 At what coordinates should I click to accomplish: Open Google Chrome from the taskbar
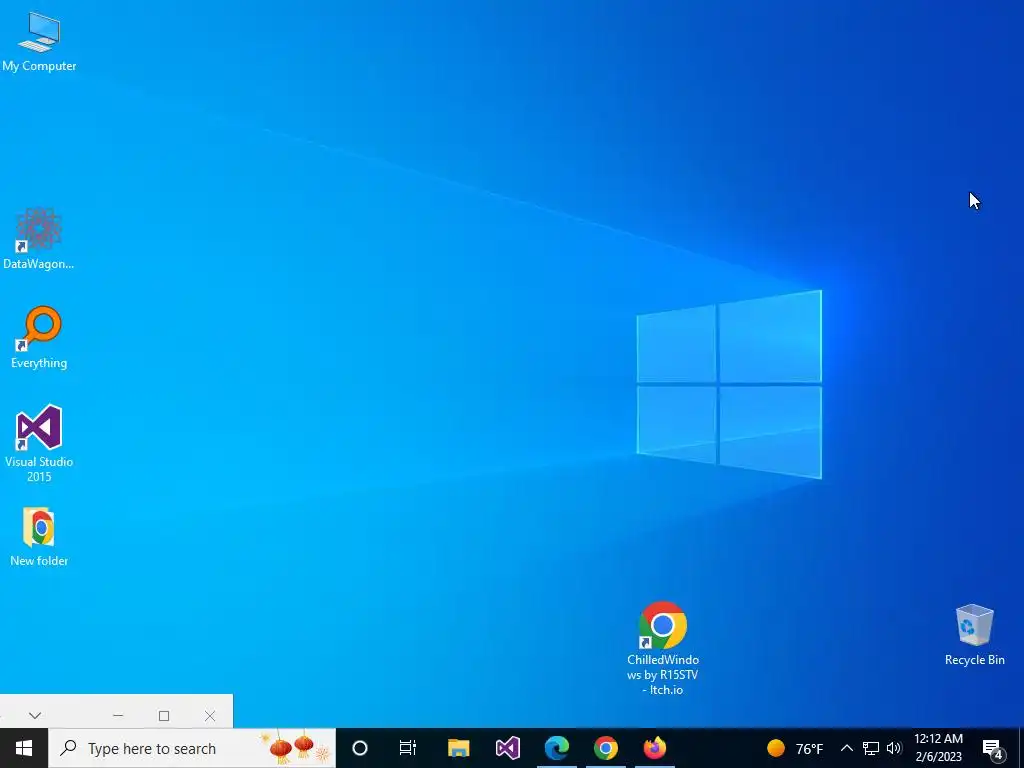click(x=606, y=748)
